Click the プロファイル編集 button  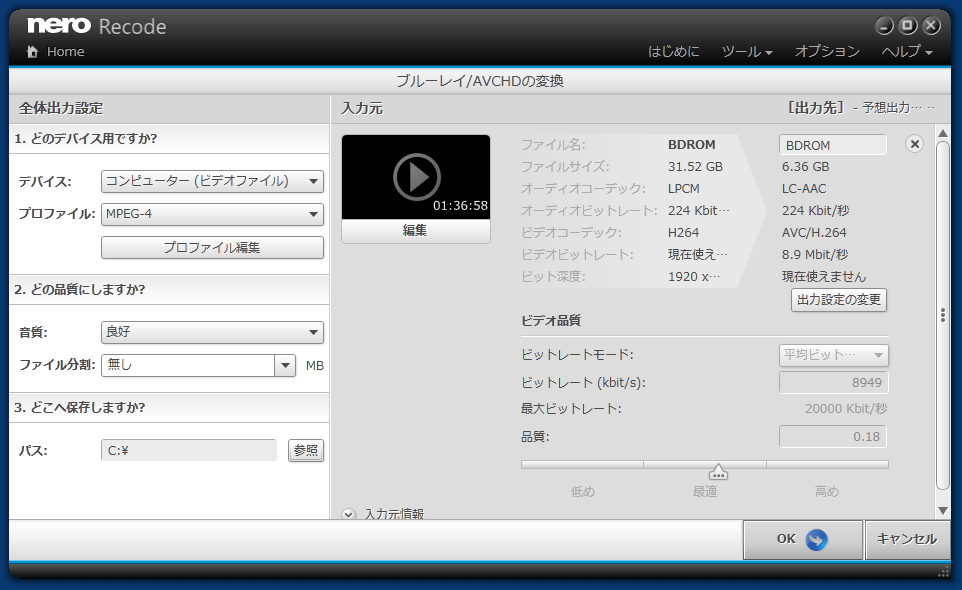212,248
